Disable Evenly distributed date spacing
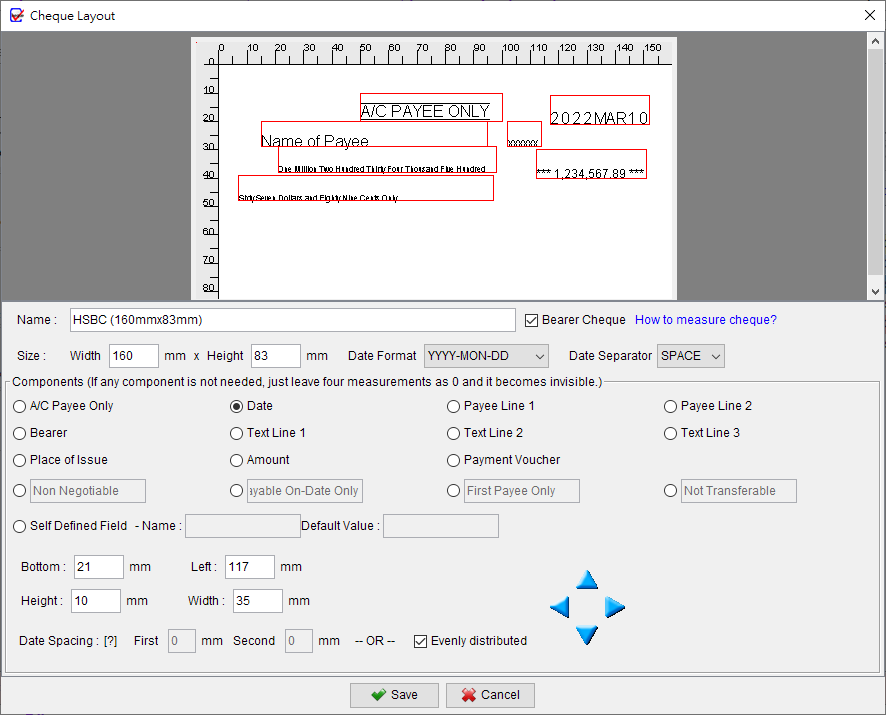The height and width of the screenshot is (715, 886). pos(422,641)
